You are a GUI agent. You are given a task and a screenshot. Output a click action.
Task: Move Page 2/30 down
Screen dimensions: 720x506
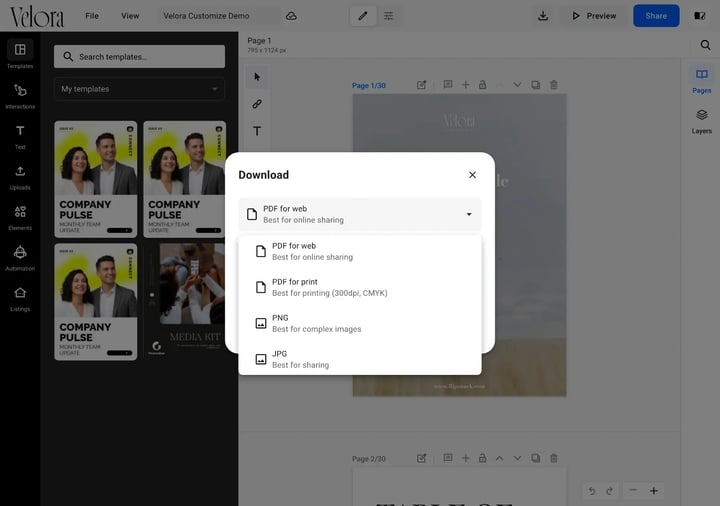pos(517,458)
